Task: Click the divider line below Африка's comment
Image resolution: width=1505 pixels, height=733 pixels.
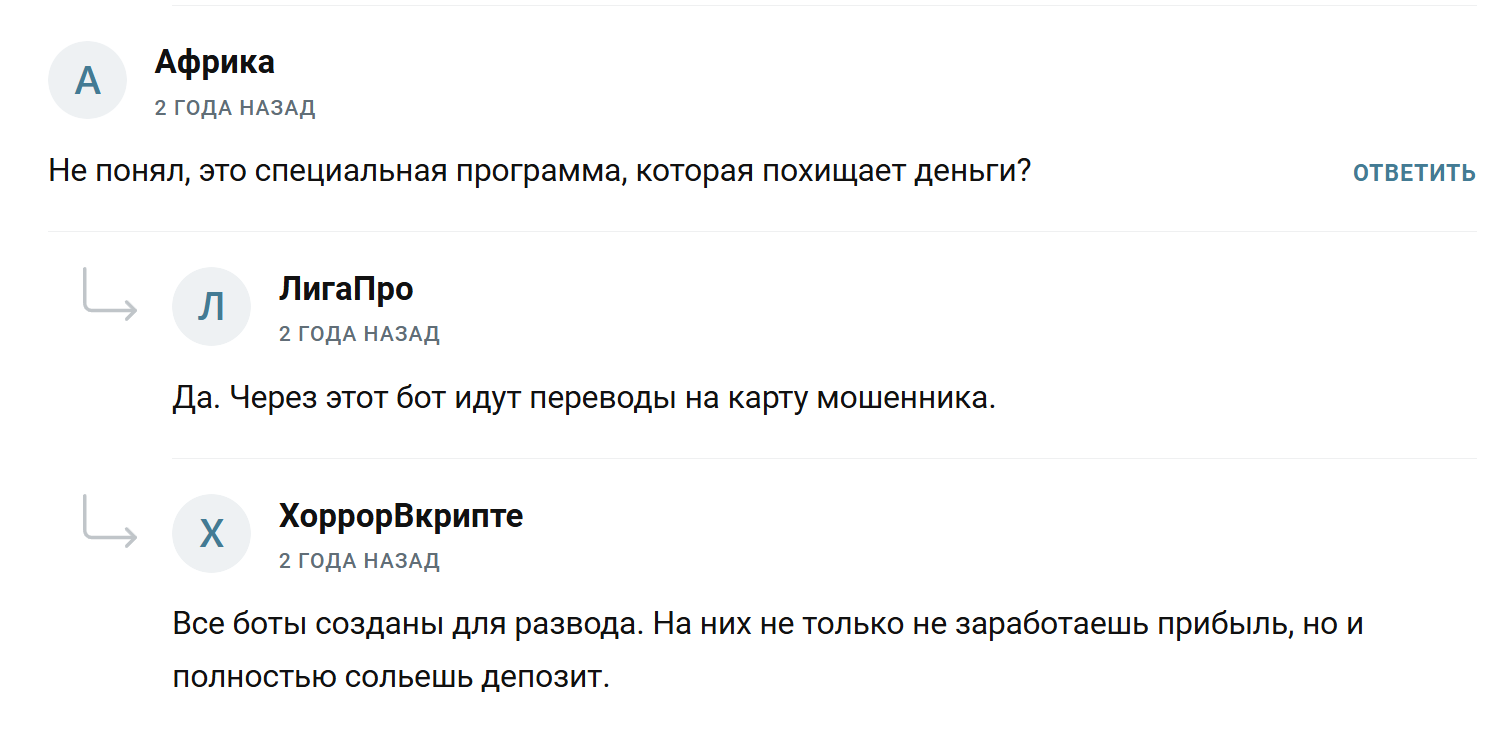Action: coord(762,232)
